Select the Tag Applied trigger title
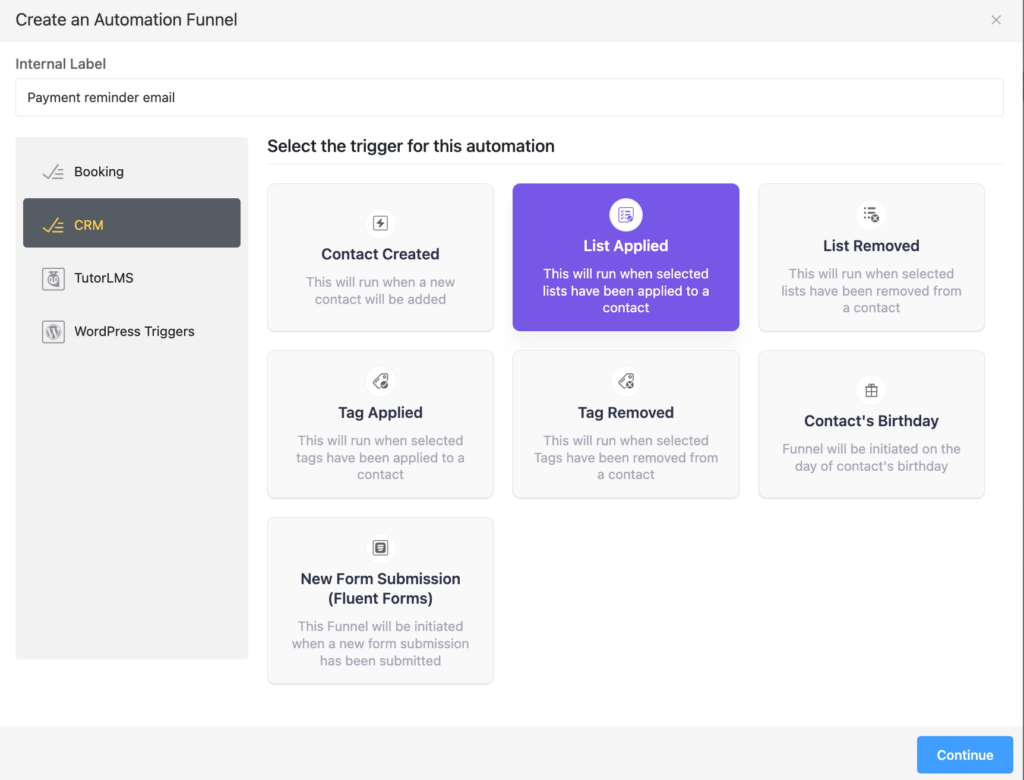The height and width of the screenshot is (780, 1024). click(380, 412)
